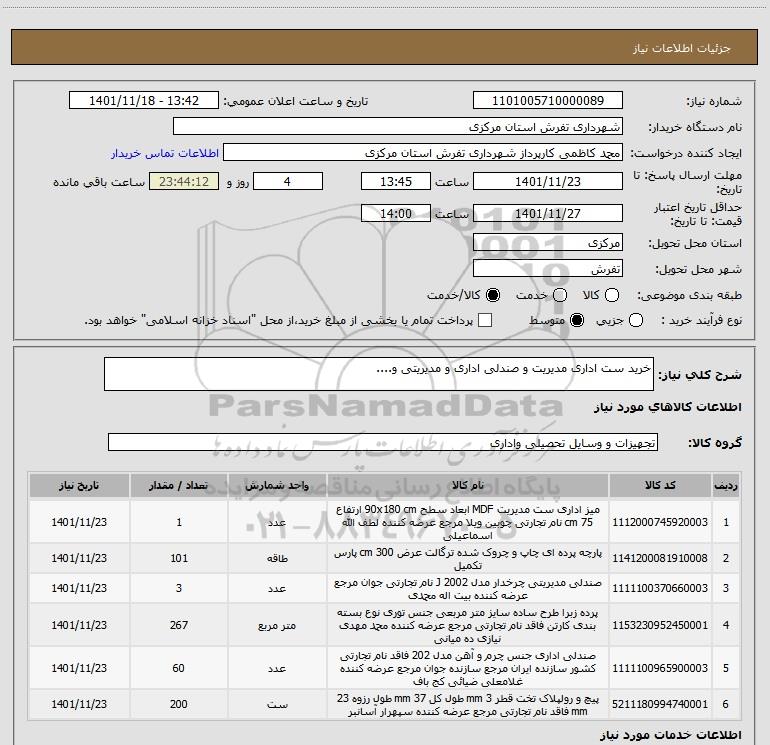
Task: Click product code 5211180994740001
Action: 660,704
